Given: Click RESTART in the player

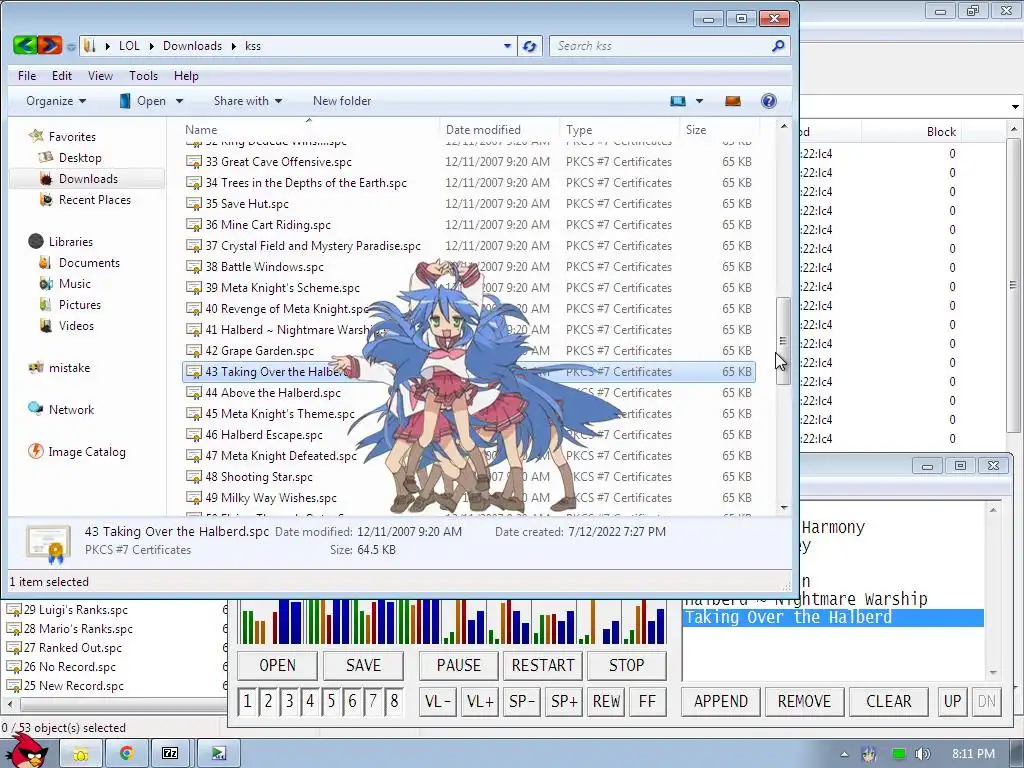Looking at the screenshot, I should pyautogui.click(x=543, y=665).
